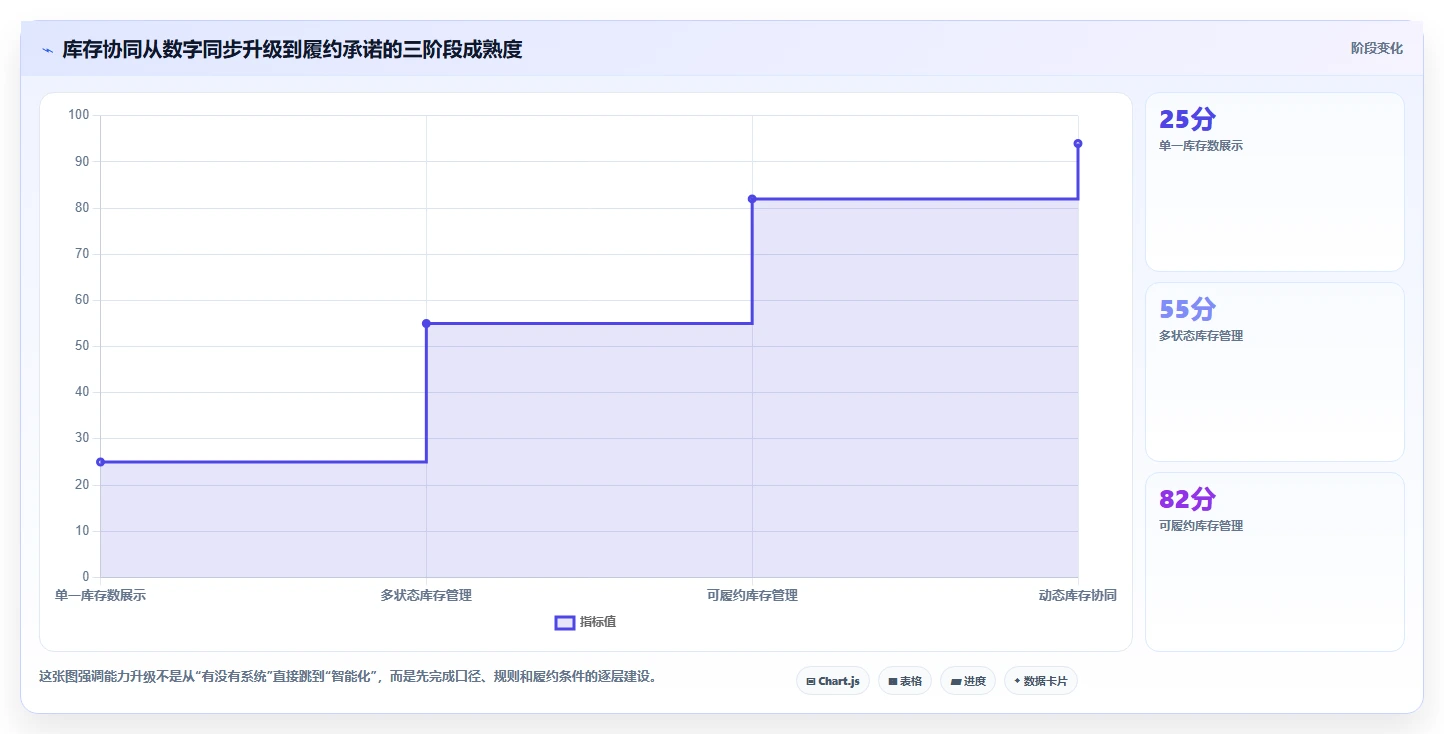
Task: Click the 进度 tag chip
Action: (968, 681)
